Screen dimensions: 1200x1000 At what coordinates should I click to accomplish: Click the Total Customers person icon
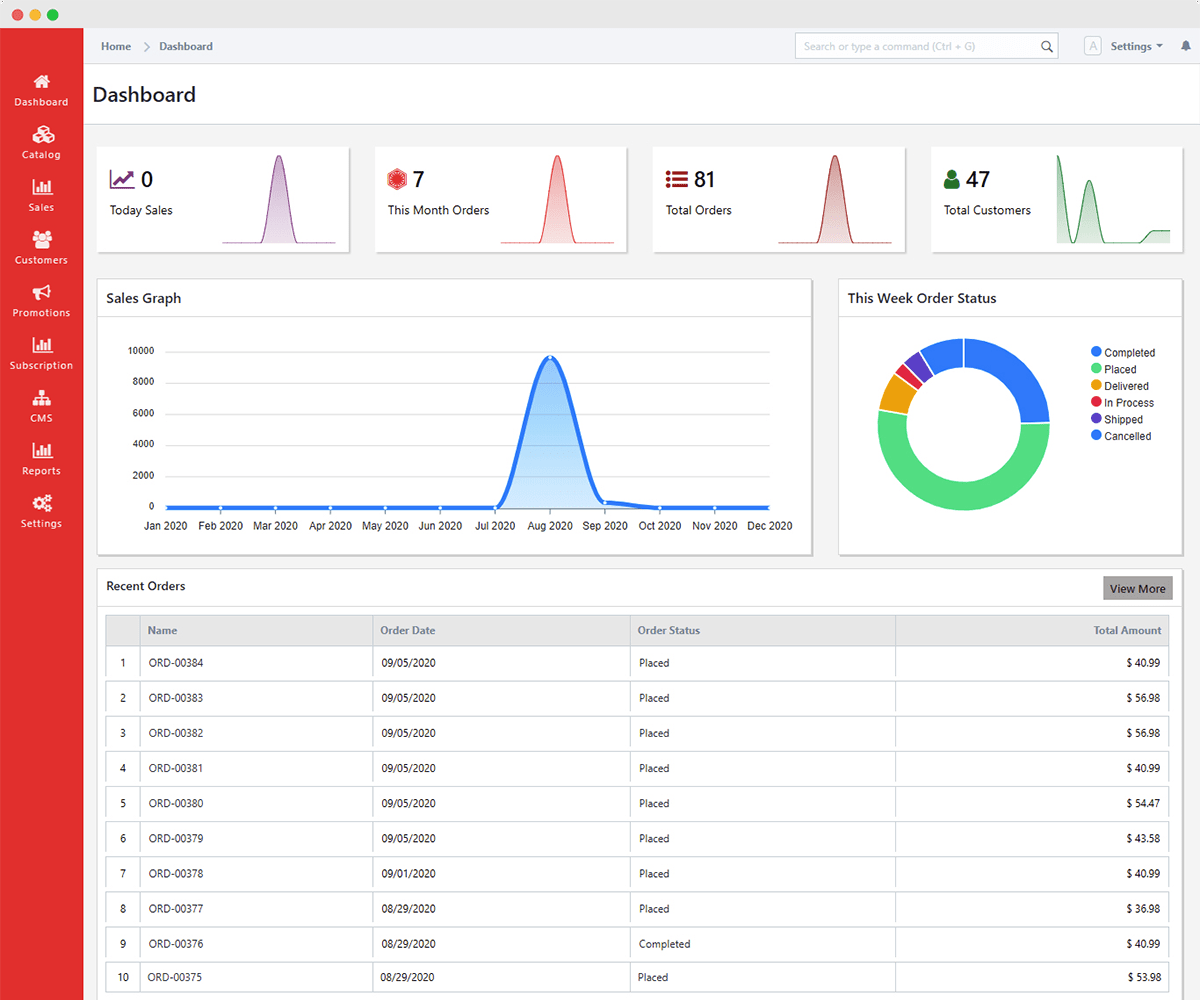(x=952, y=180)
